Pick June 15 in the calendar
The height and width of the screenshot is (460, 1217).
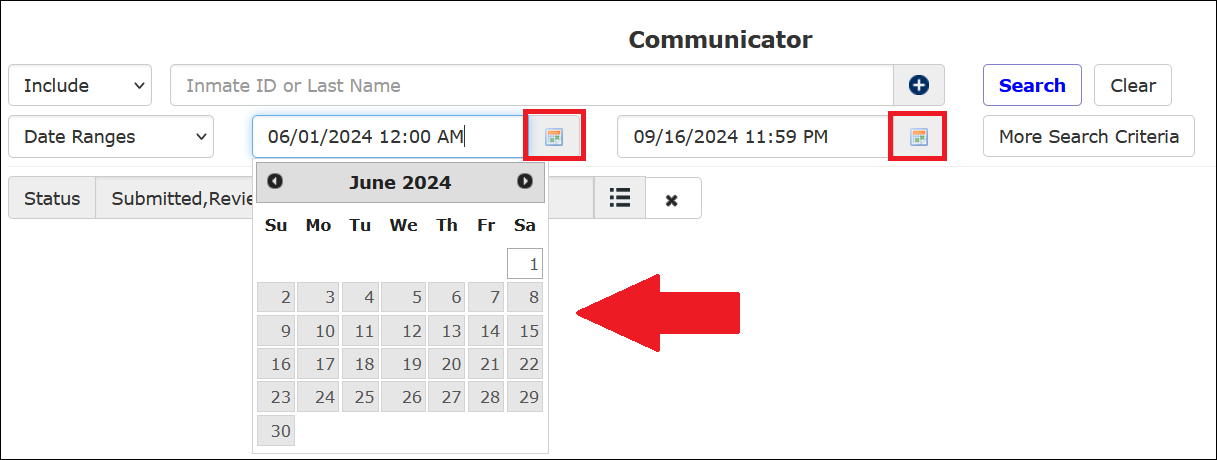[525, 331]
